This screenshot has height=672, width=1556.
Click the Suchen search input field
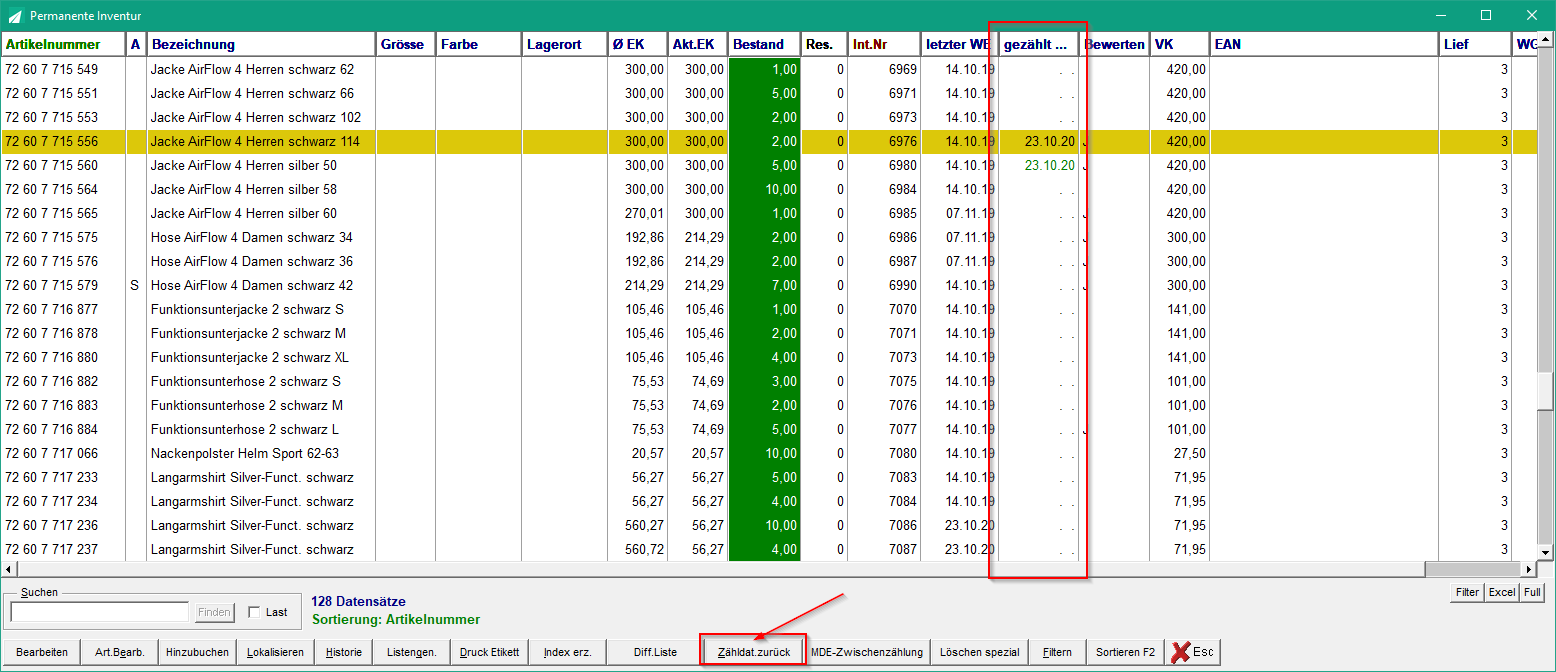(x=99, y=612)
